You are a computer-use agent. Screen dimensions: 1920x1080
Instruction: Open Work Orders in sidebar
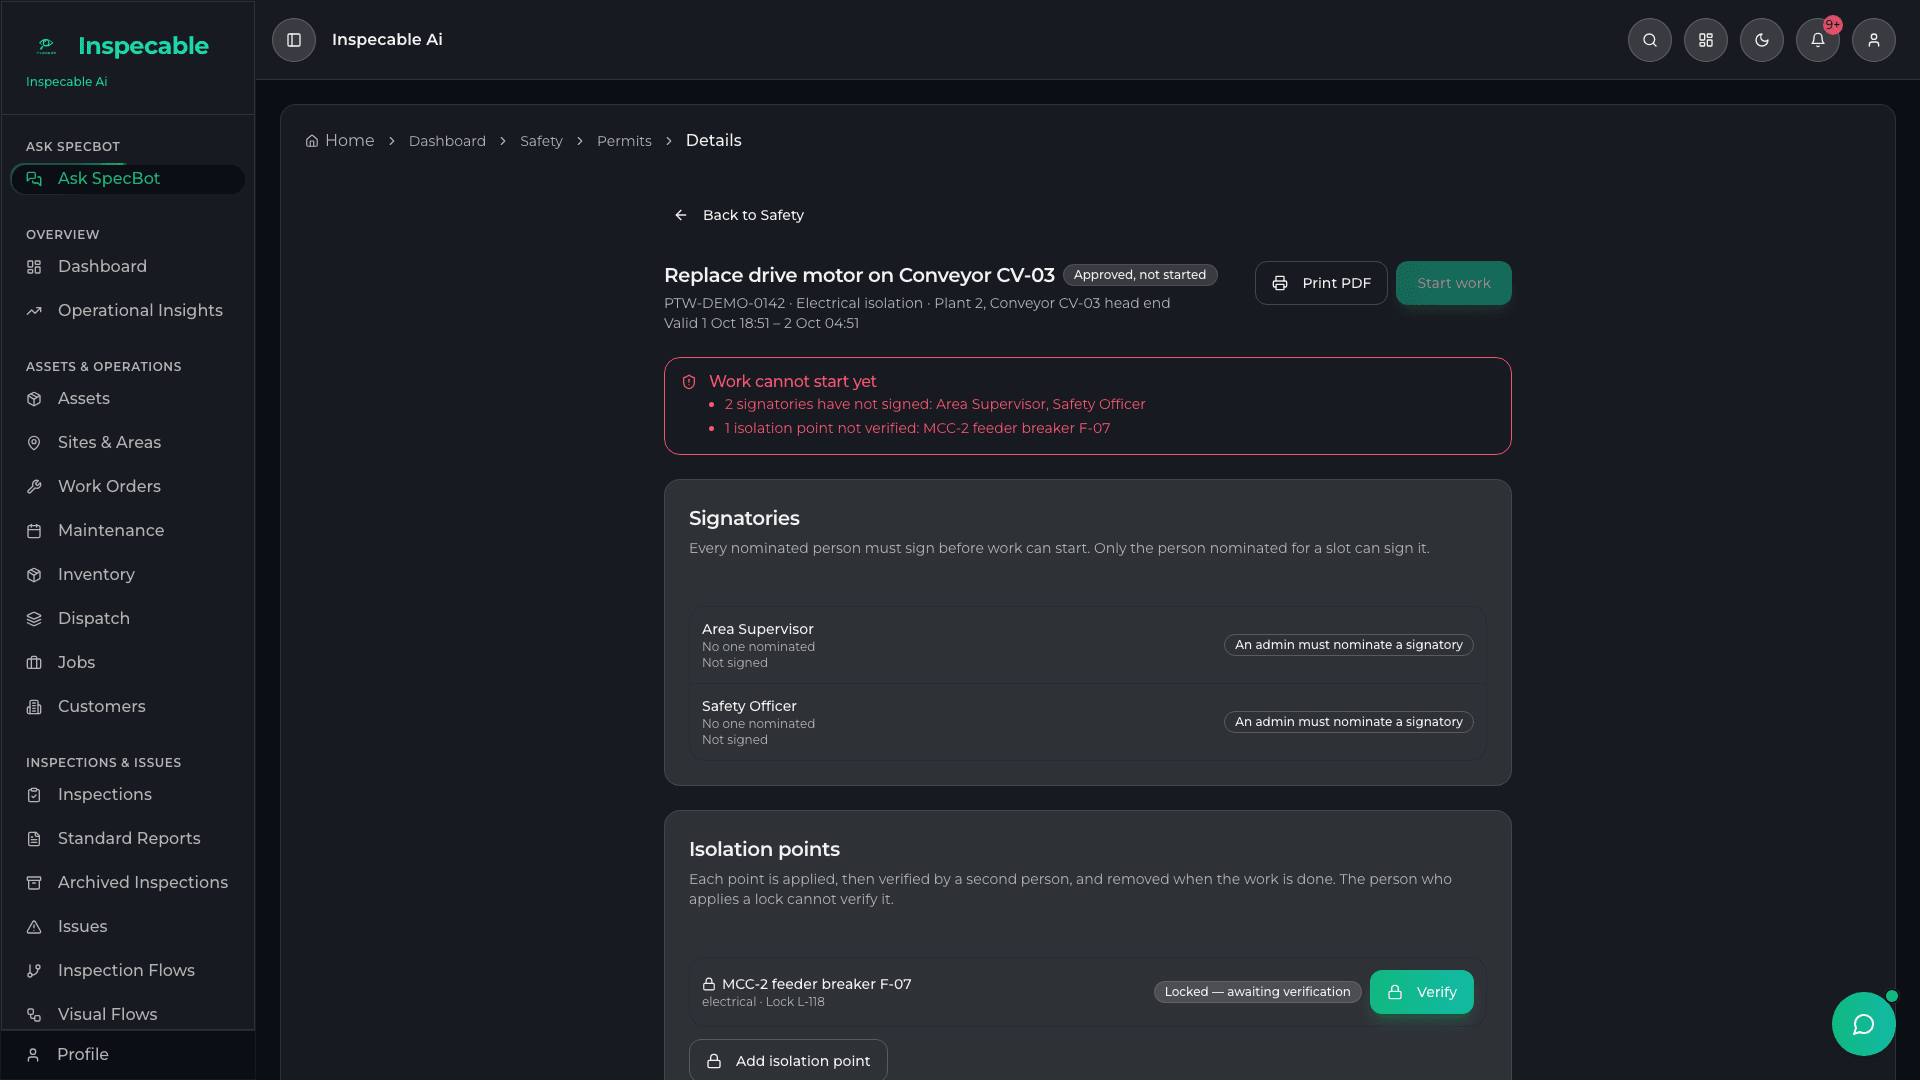[x=128, y=487]
